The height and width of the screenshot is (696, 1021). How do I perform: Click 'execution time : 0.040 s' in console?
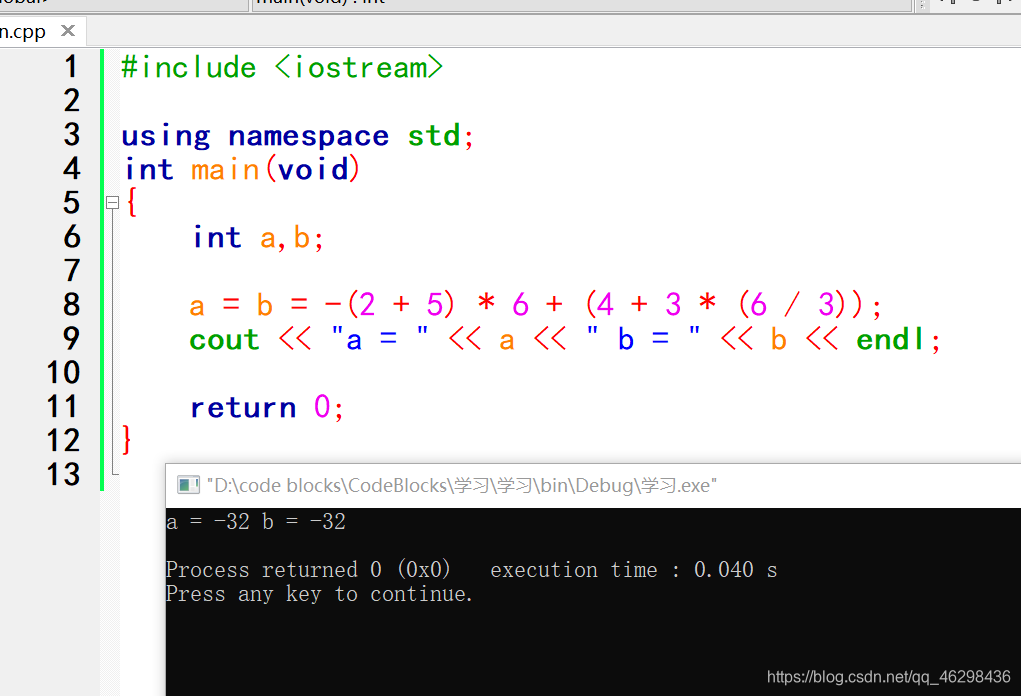[634, 570]
